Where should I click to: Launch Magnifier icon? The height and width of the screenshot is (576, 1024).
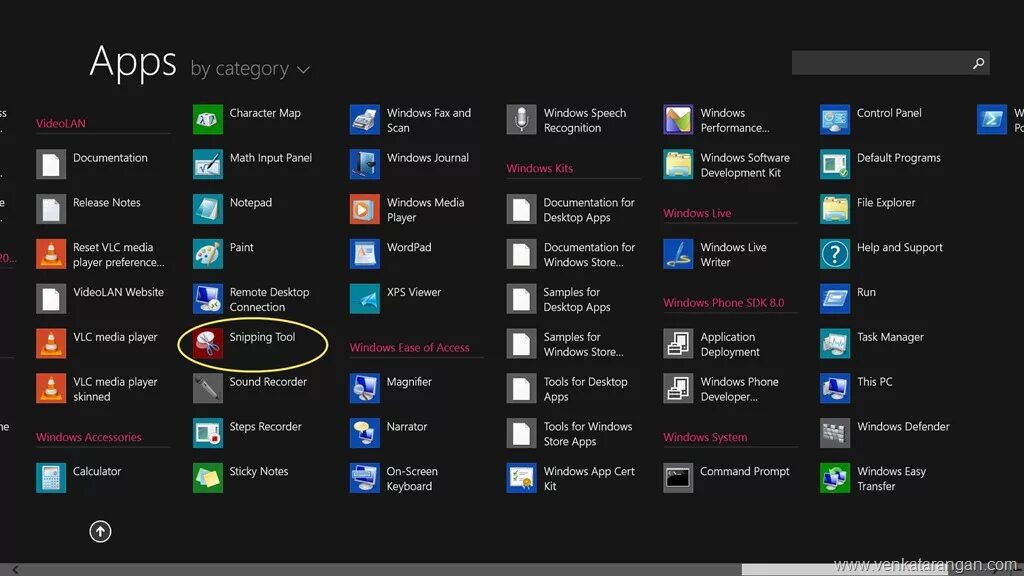click(364, 389)
